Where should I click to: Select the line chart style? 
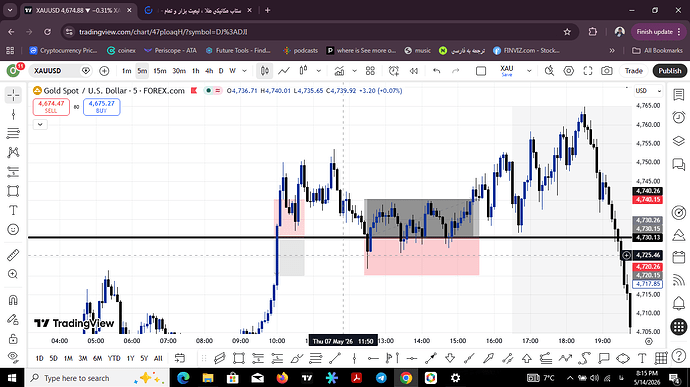[284, 71]
